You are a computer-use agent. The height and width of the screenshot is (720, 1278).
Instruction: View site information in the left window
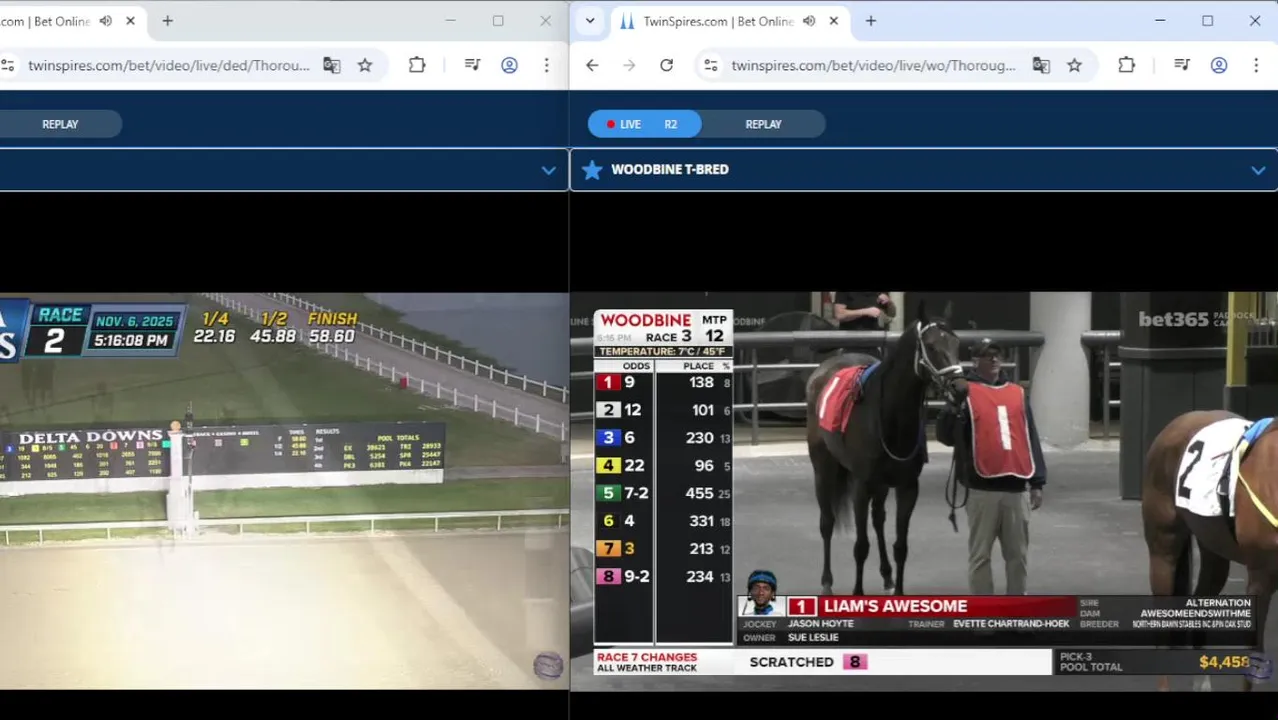[x=8, y=65]
